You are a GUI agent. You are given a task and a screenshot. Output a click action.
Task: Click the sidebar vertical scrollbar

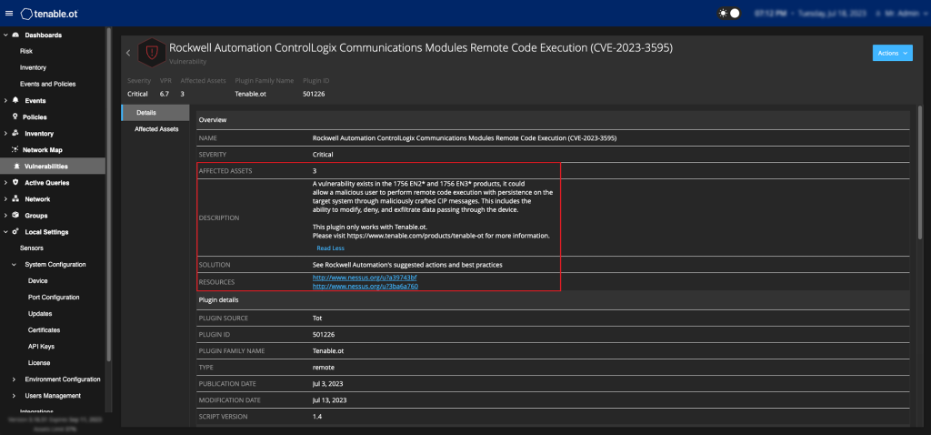(109, 196)
